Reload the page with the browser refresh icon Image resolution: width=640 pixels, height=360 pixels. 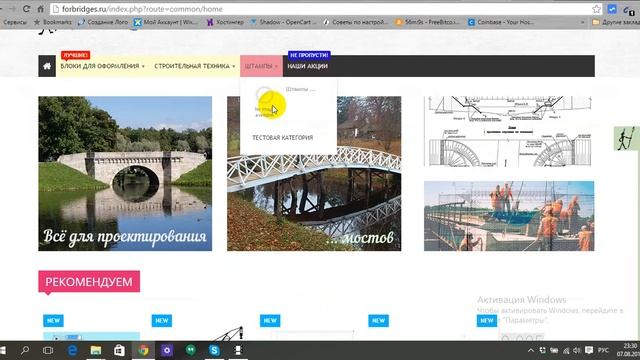tap(26, 9)
